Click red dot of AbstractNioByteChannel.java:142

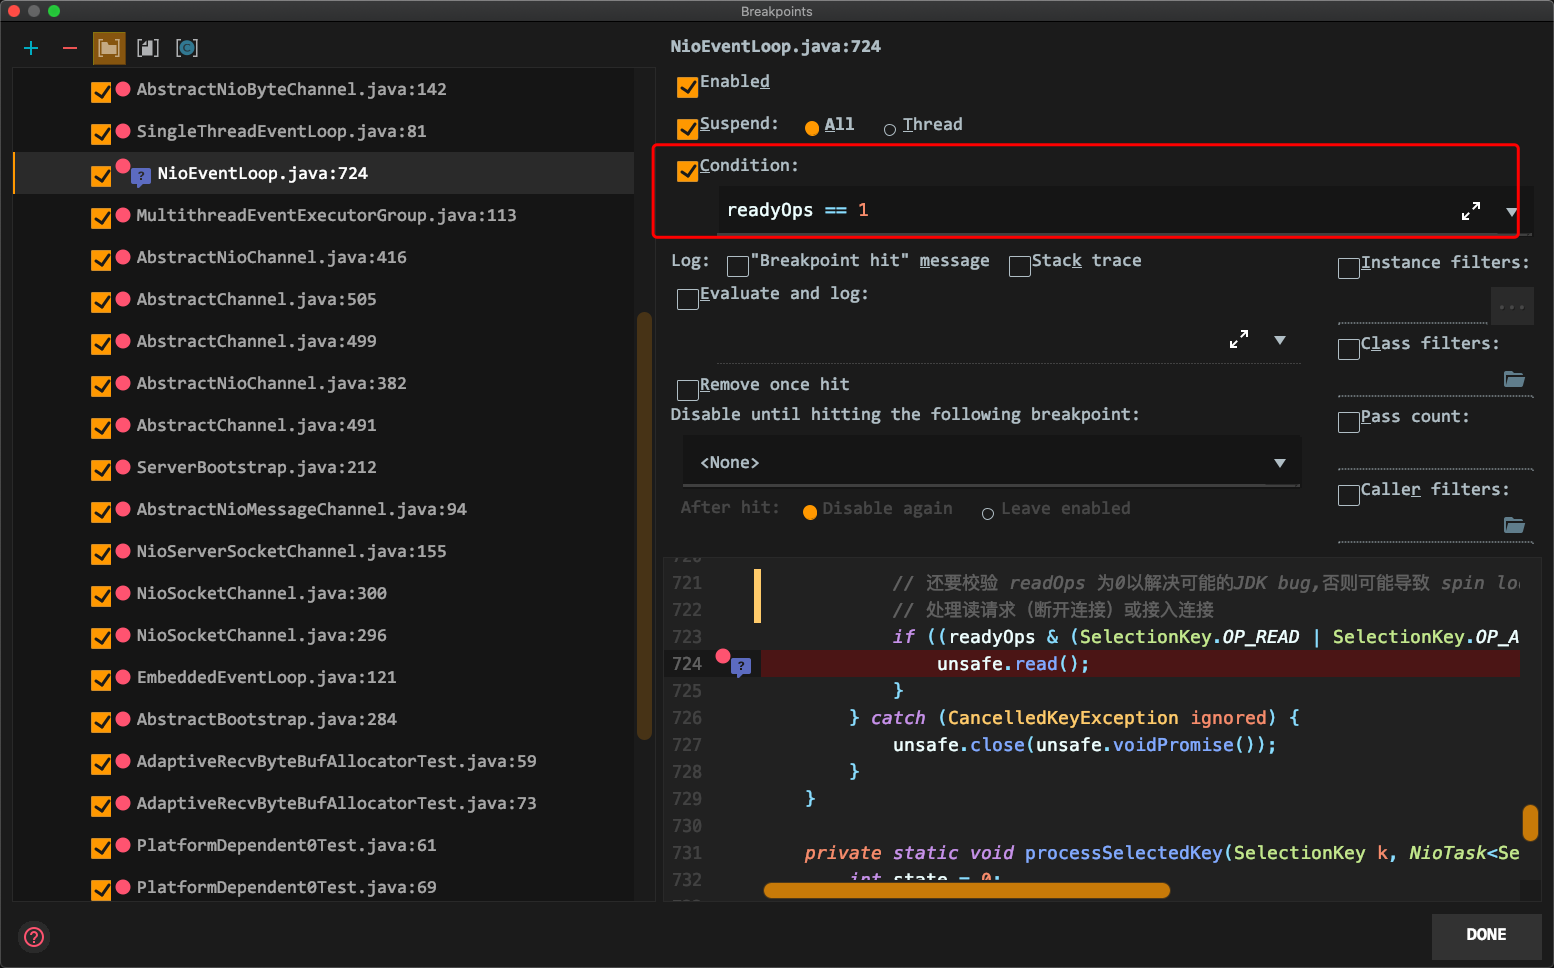(123, 89)
